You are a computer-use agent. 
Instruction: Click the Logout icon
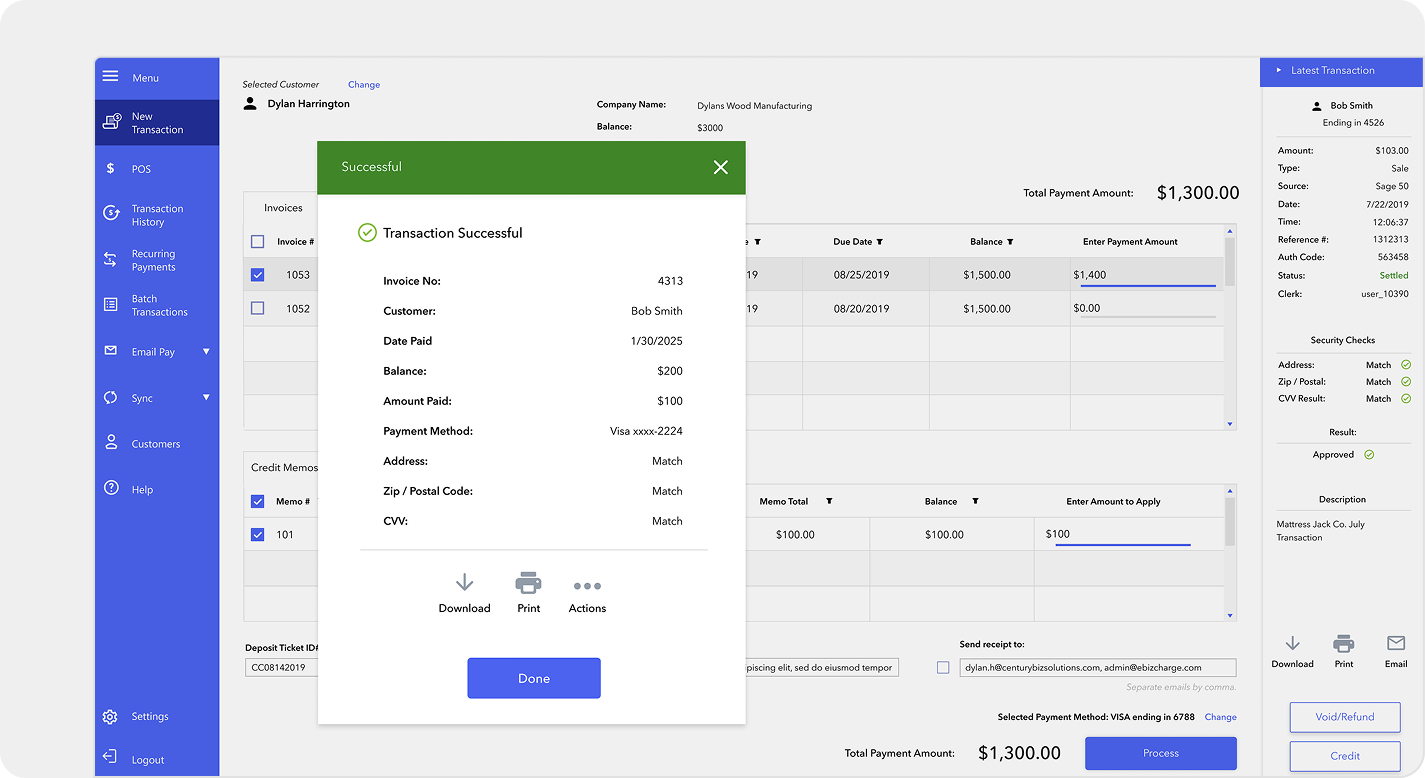[x=111, y=757]
